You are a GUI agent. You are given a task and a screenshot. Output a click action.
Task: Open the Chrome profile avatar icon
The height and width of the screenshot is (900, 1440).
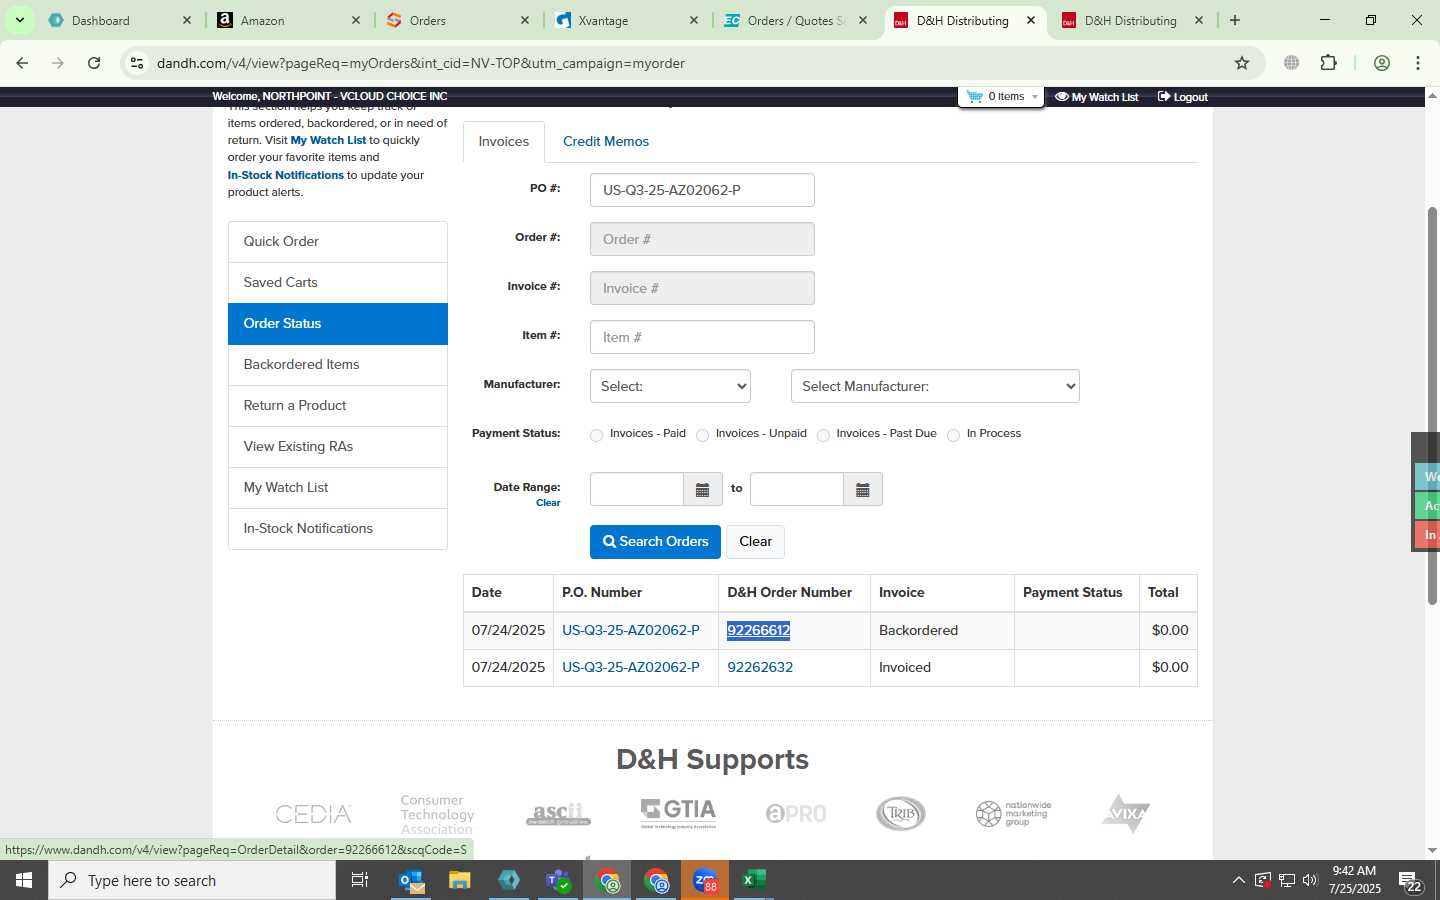click(x=1382, y=63)
